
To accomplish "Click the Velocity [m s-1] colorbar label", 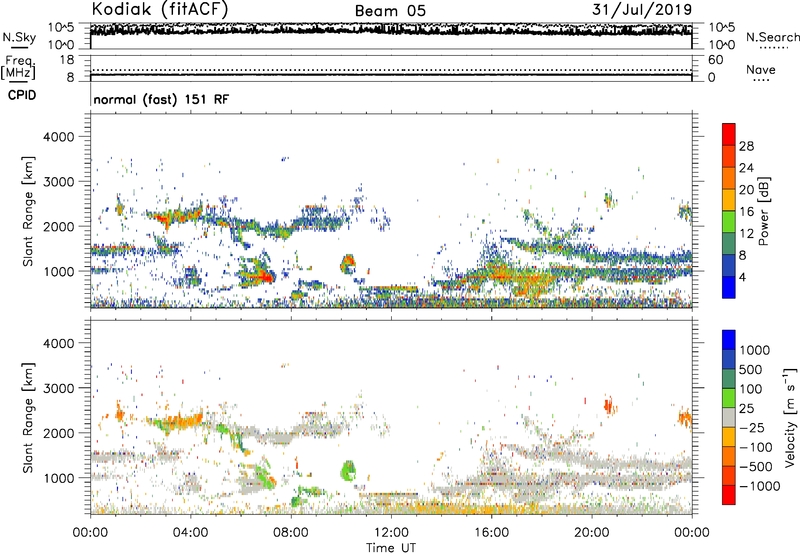I will pyautogui.click(x=790, y=417).
